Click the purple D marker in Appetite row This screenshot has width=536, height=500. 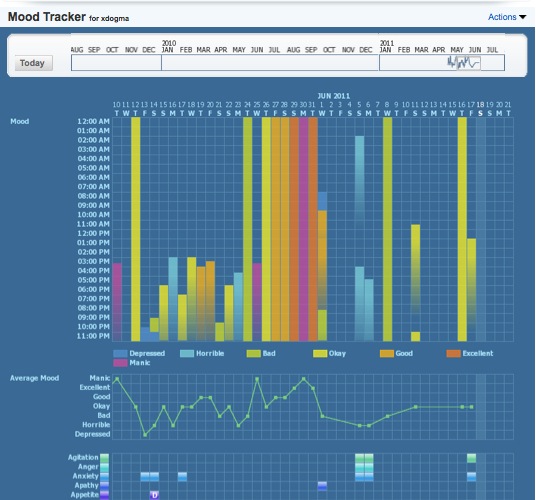(x=155, y=495)
